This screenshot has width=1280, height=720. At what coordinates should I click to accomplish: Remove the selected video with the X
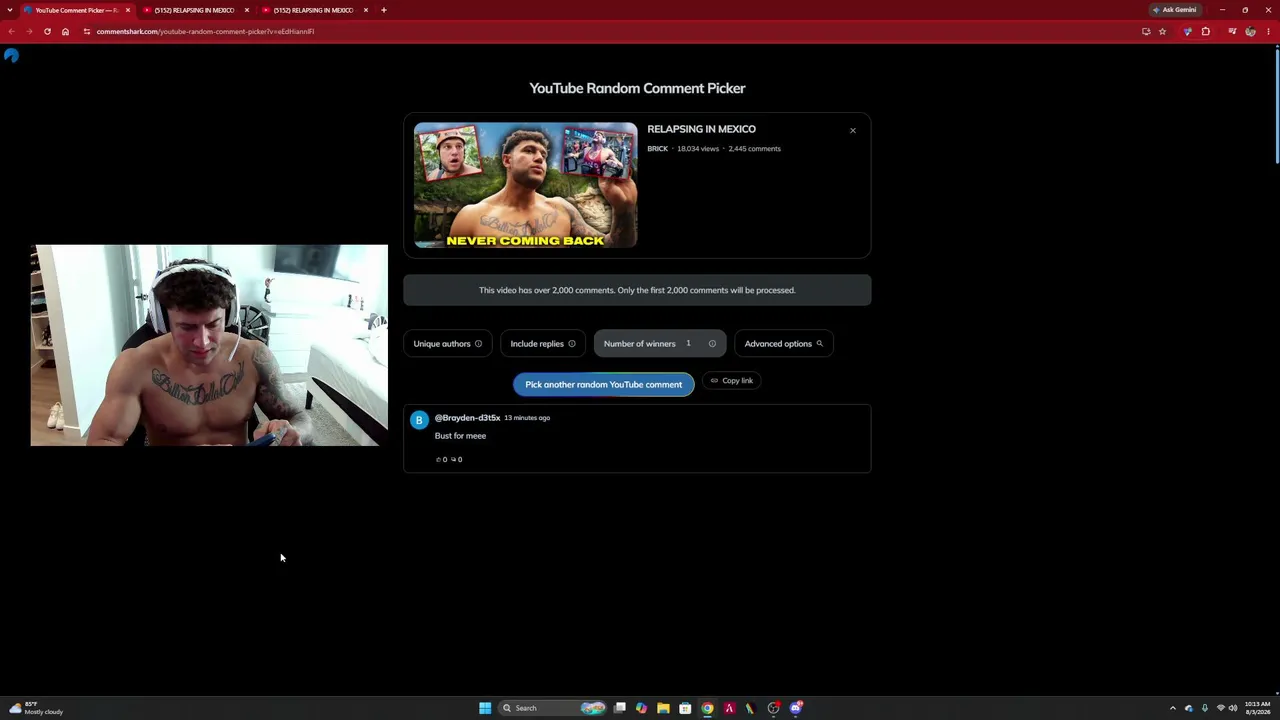point(853,131)
